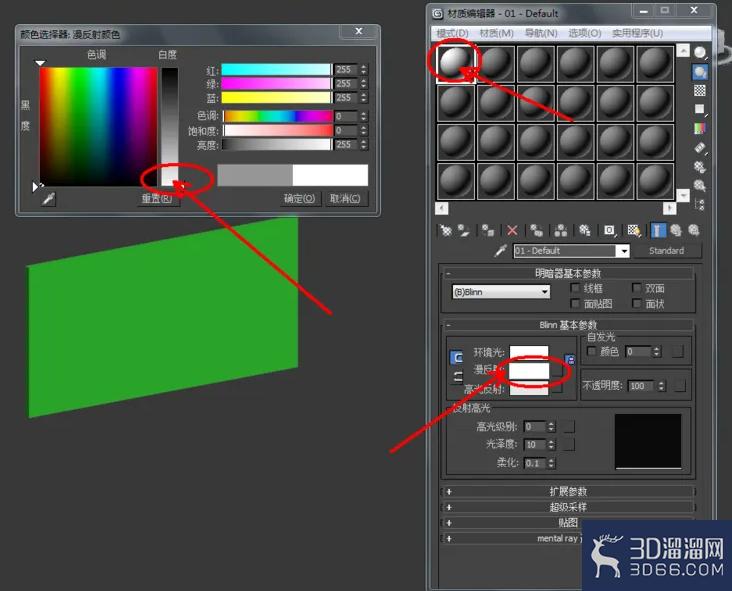Click the Select by Material icon
This screenshot has height=591, width=732.
(699, 185)
